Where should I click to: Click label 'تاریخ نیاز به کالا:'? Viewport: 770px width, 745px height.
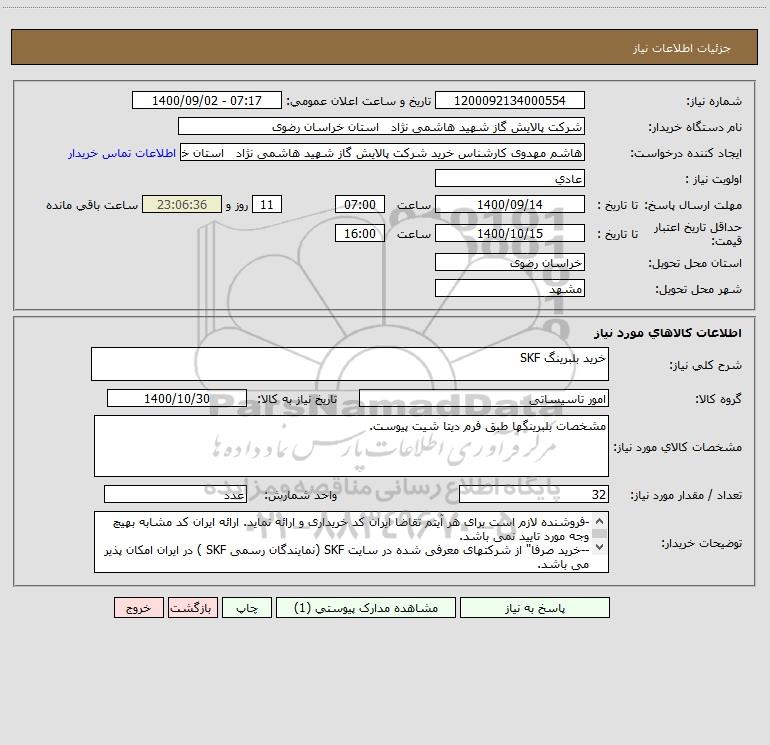coord(298,399)
